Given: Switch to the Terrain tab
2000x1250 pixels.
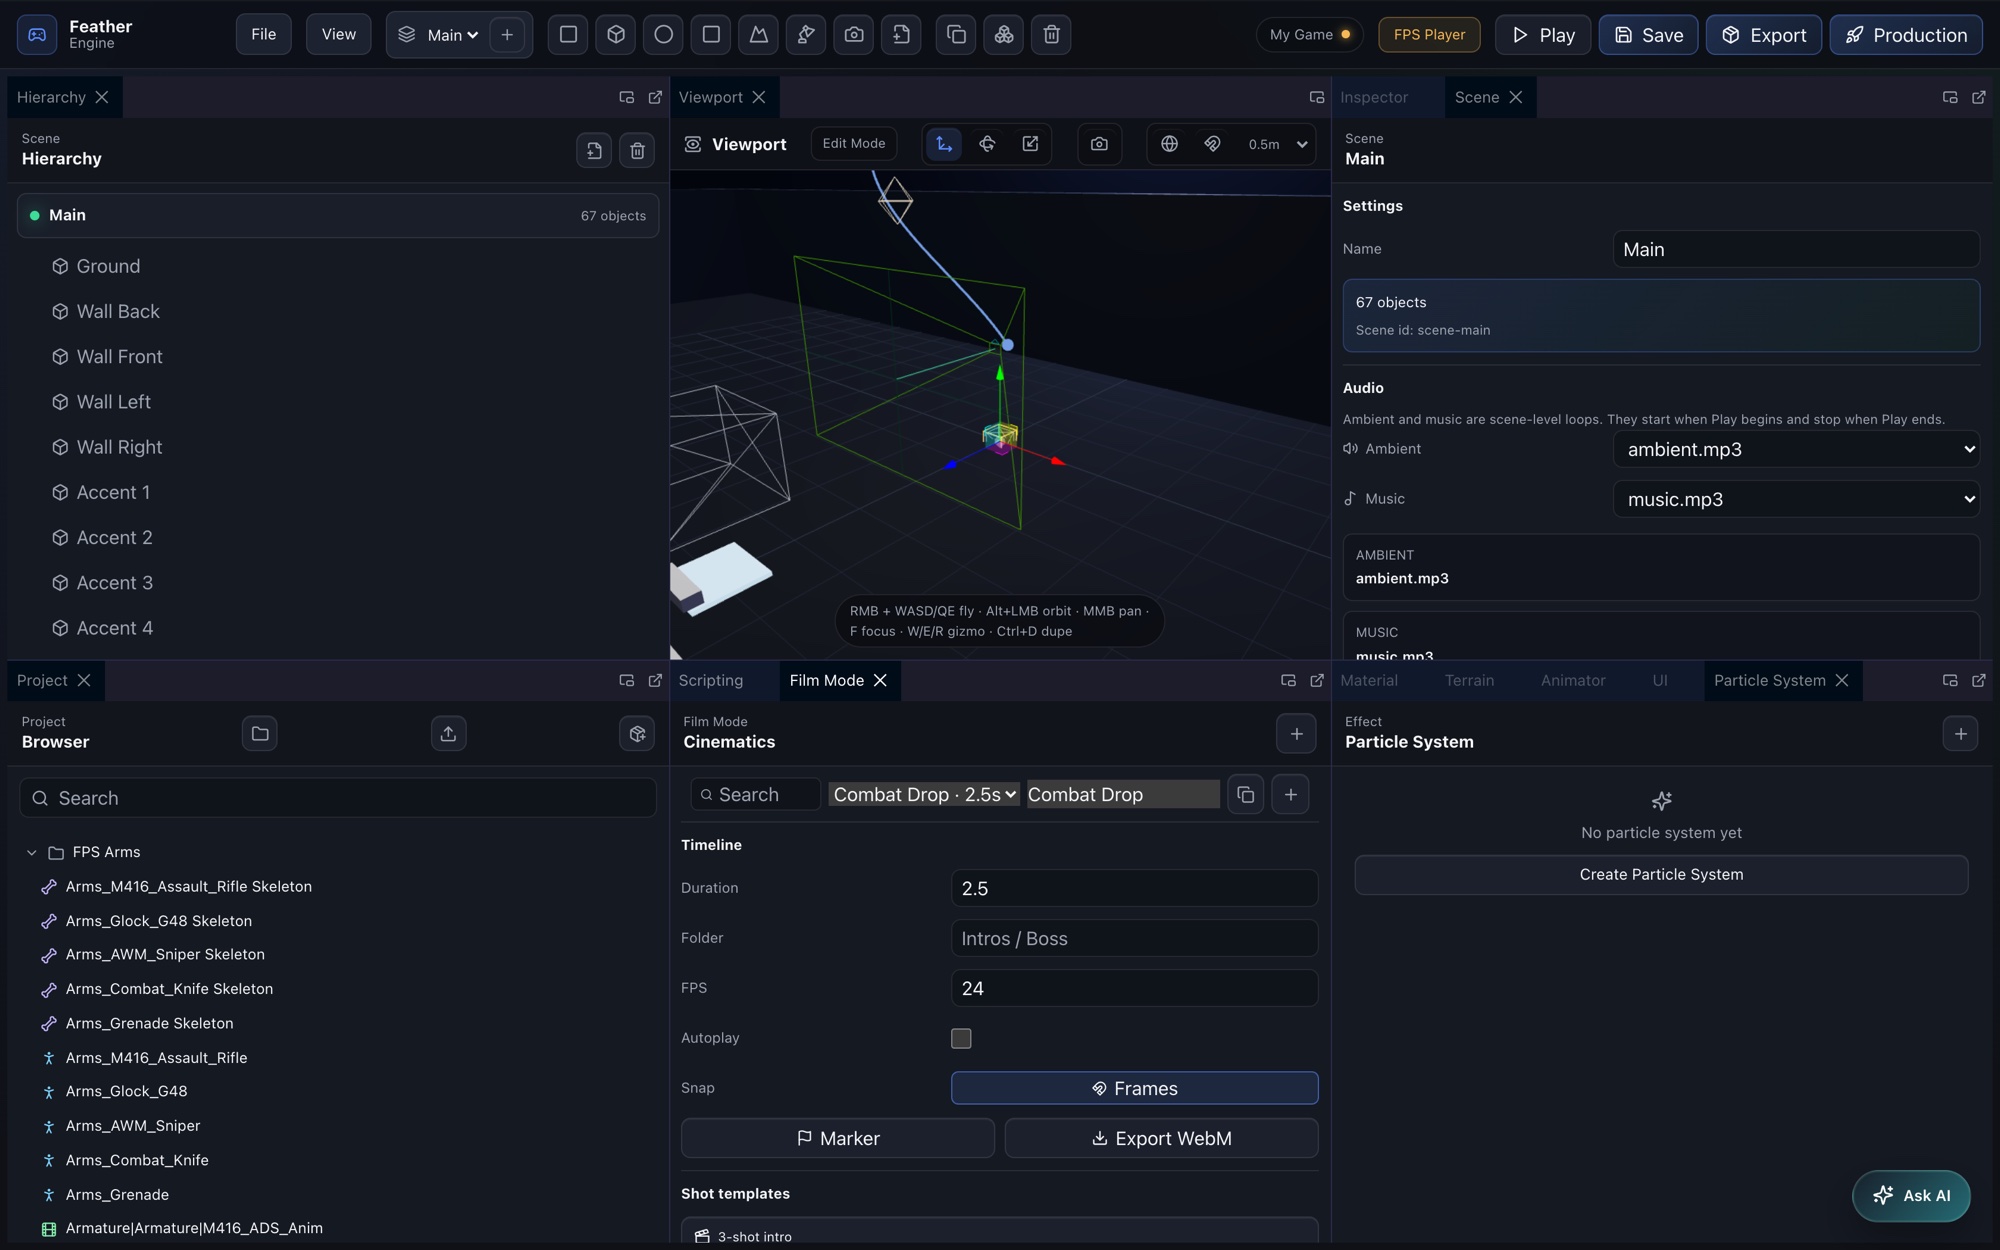Looking at the screenshot, I should 1469,681.
